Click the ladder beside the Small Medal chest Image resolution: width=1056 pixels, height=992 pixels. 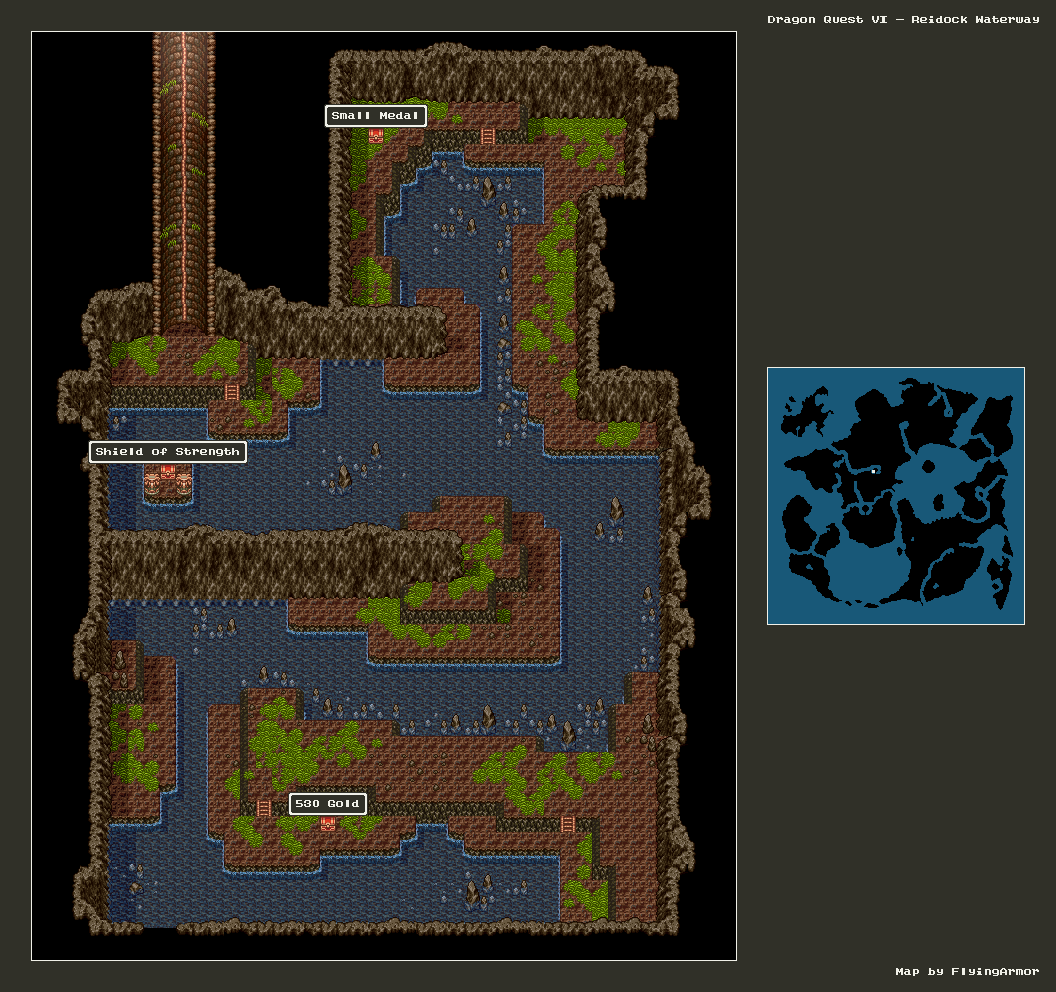pos(488,136)
